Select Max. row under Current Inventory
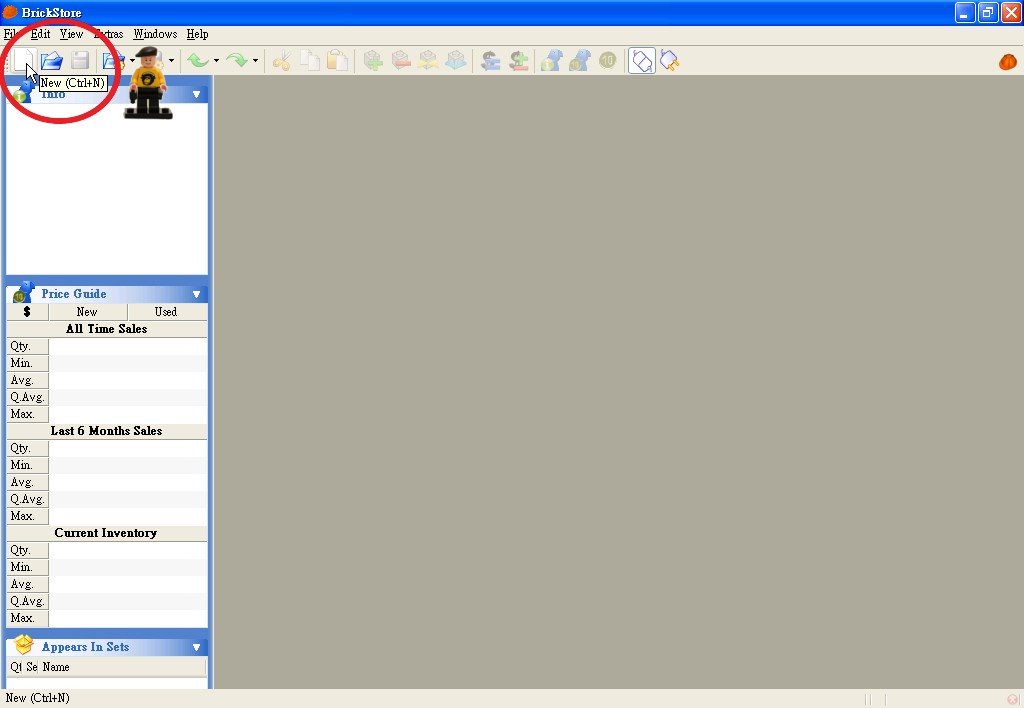 tap(106, 618)
